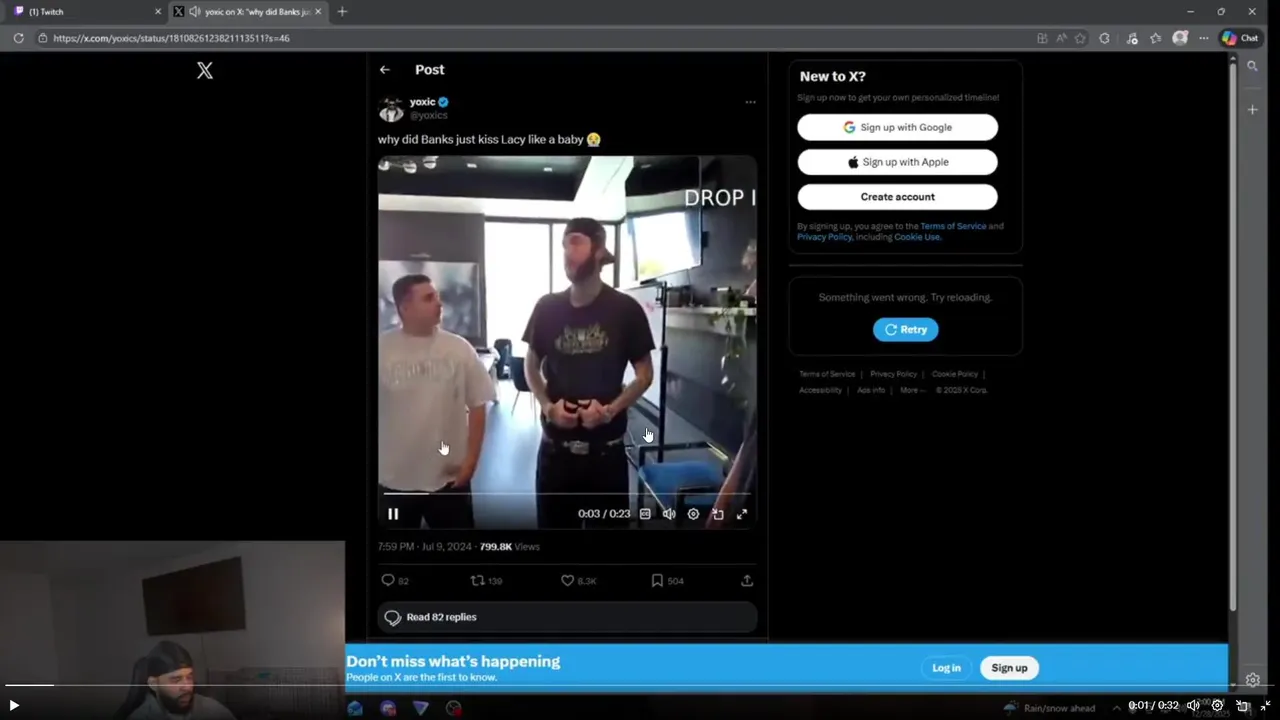Close the Twitch tab

point(157,12)
